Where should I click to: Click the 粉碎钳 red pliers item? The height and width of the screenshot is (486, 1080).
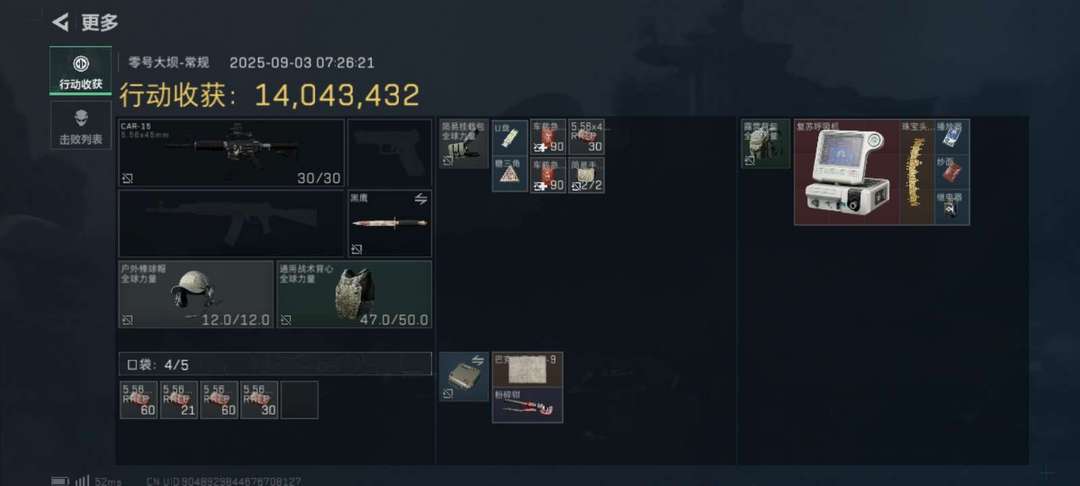(528, 405)
